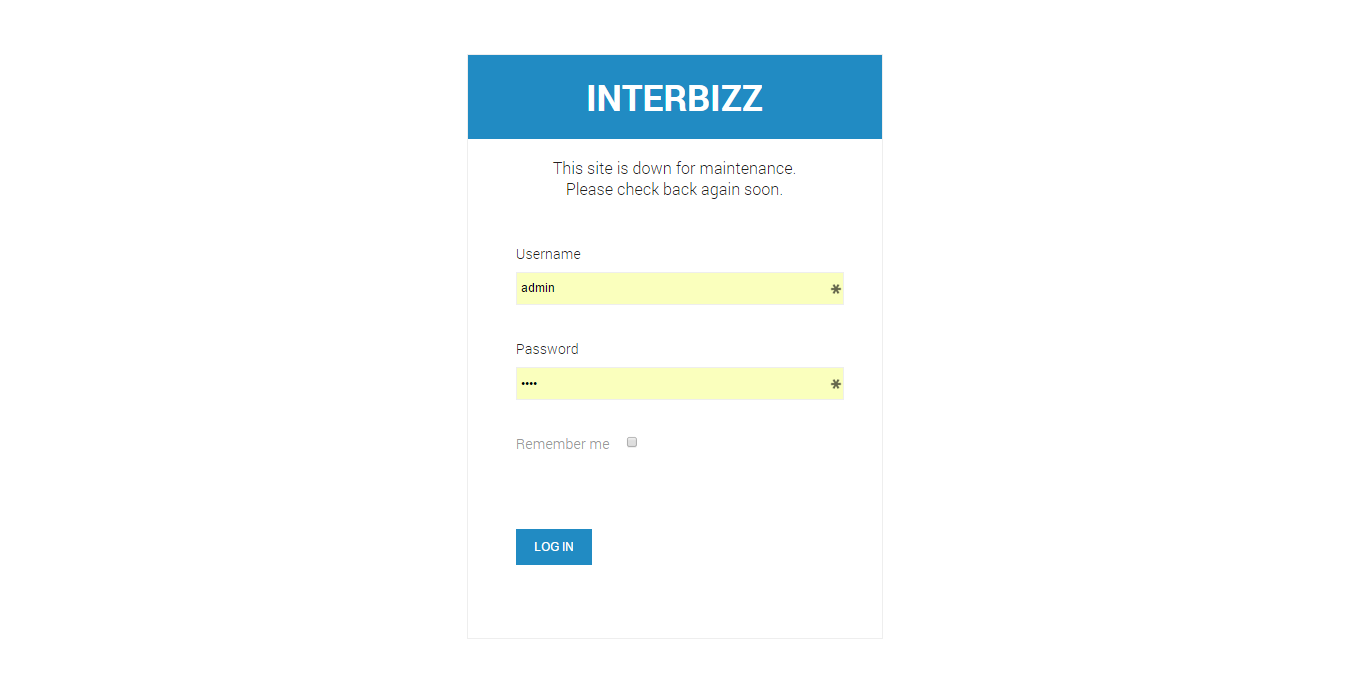Click the asterisk icon in Username field
The image size is (1348, 692).
(836, 289)
